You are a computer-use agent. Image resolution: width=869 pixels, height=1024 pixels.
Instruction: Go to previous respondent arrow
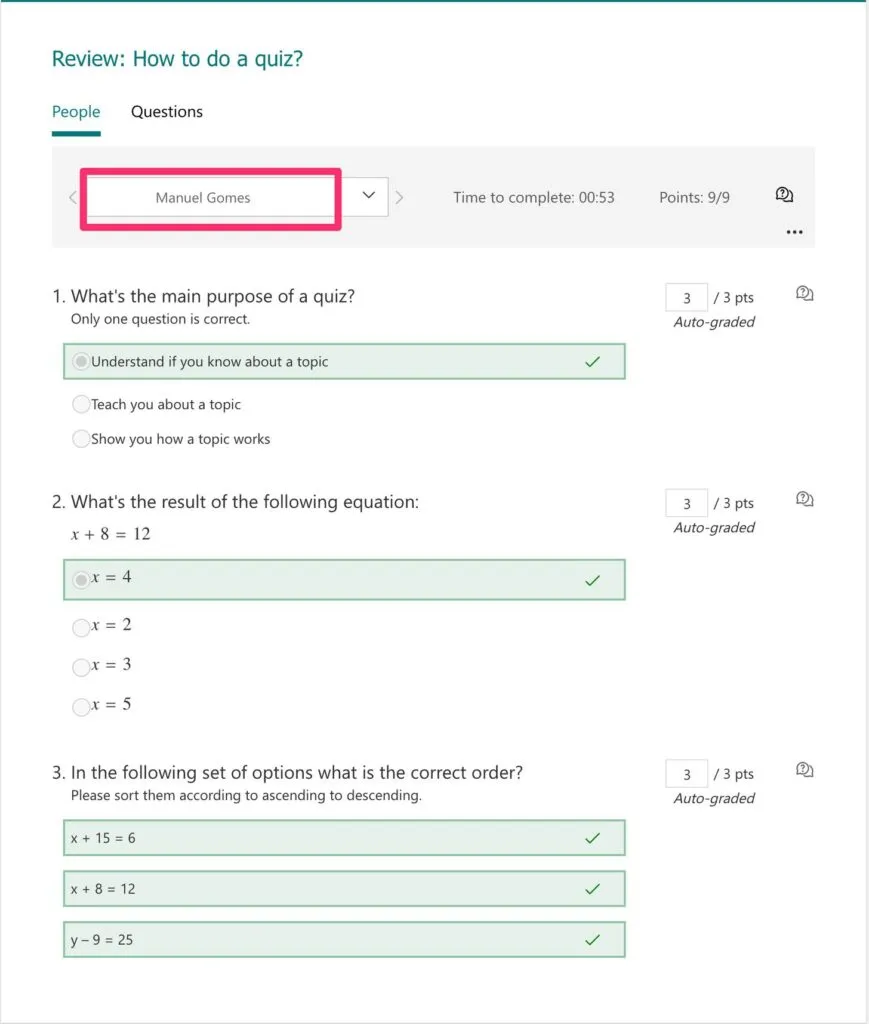tap(72, 197)
